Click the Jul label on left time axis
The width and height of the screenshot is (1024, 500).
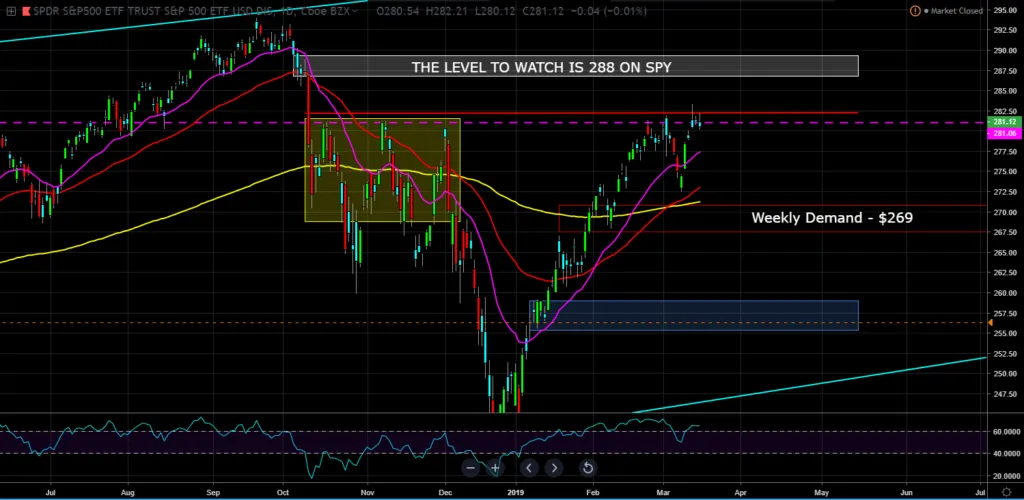click(50, 492)
